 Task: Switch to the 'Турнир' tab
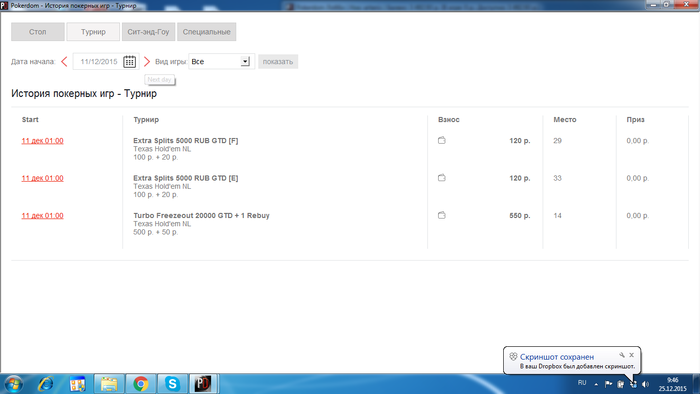click(93, 32)
